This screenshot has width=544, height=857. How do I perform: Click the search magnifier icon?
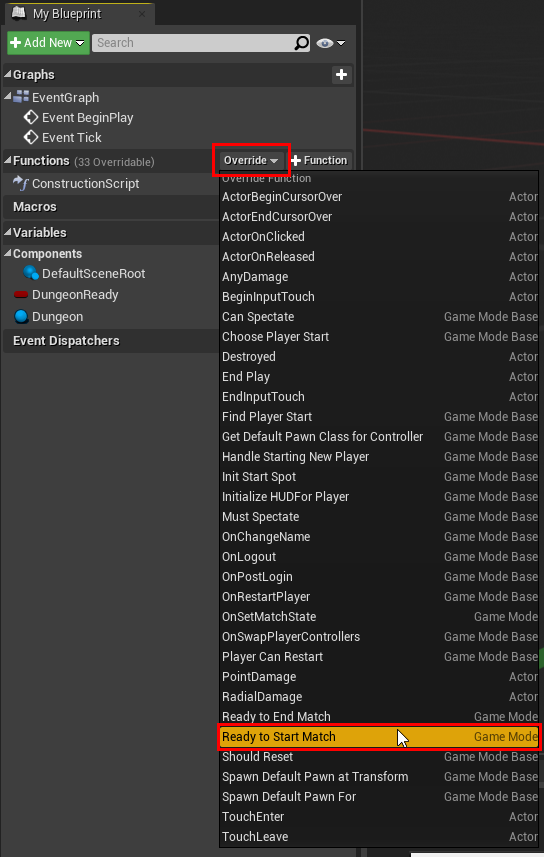click(x=301, y=43)
